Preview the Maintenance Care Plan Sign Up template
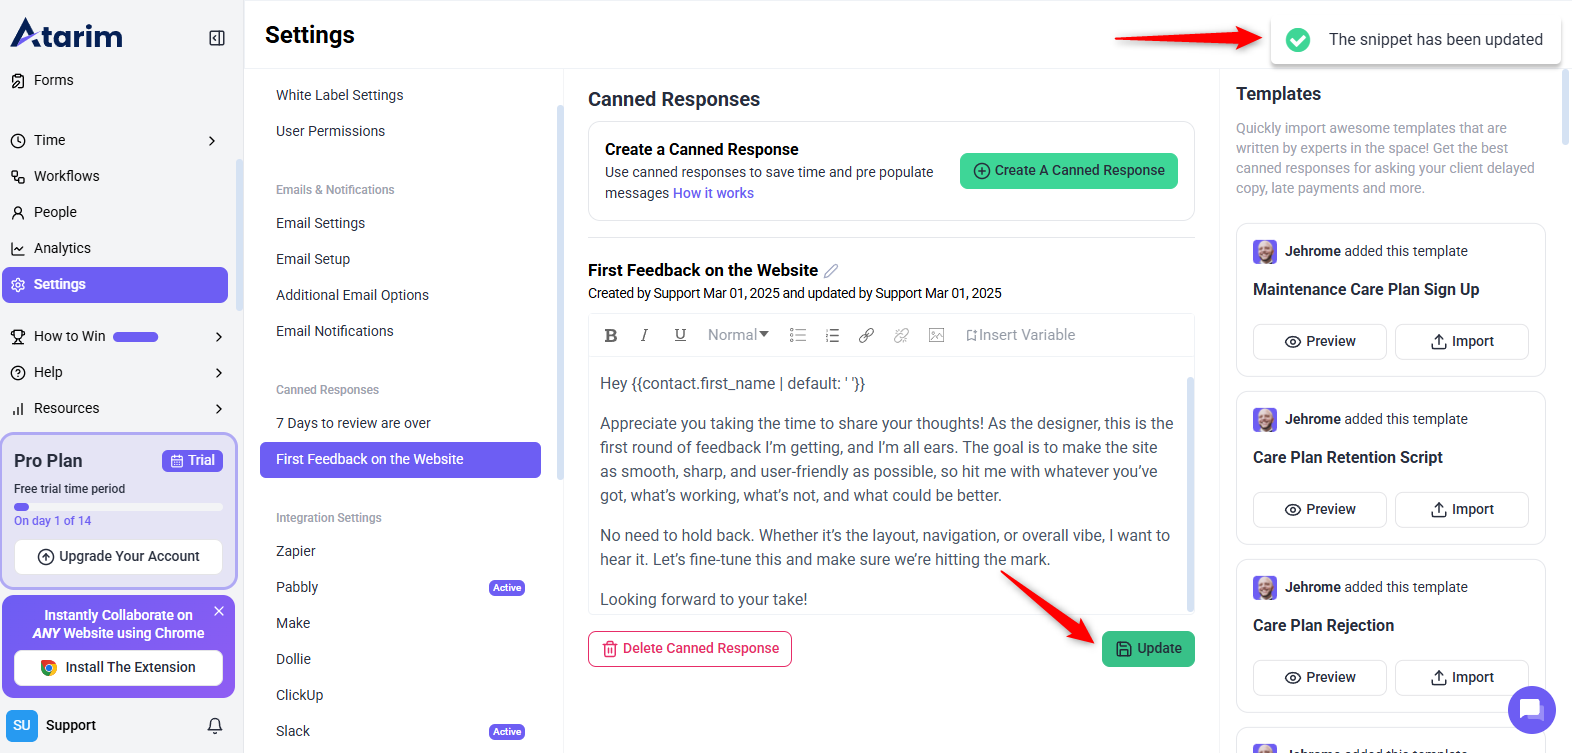 [1319, 342]
